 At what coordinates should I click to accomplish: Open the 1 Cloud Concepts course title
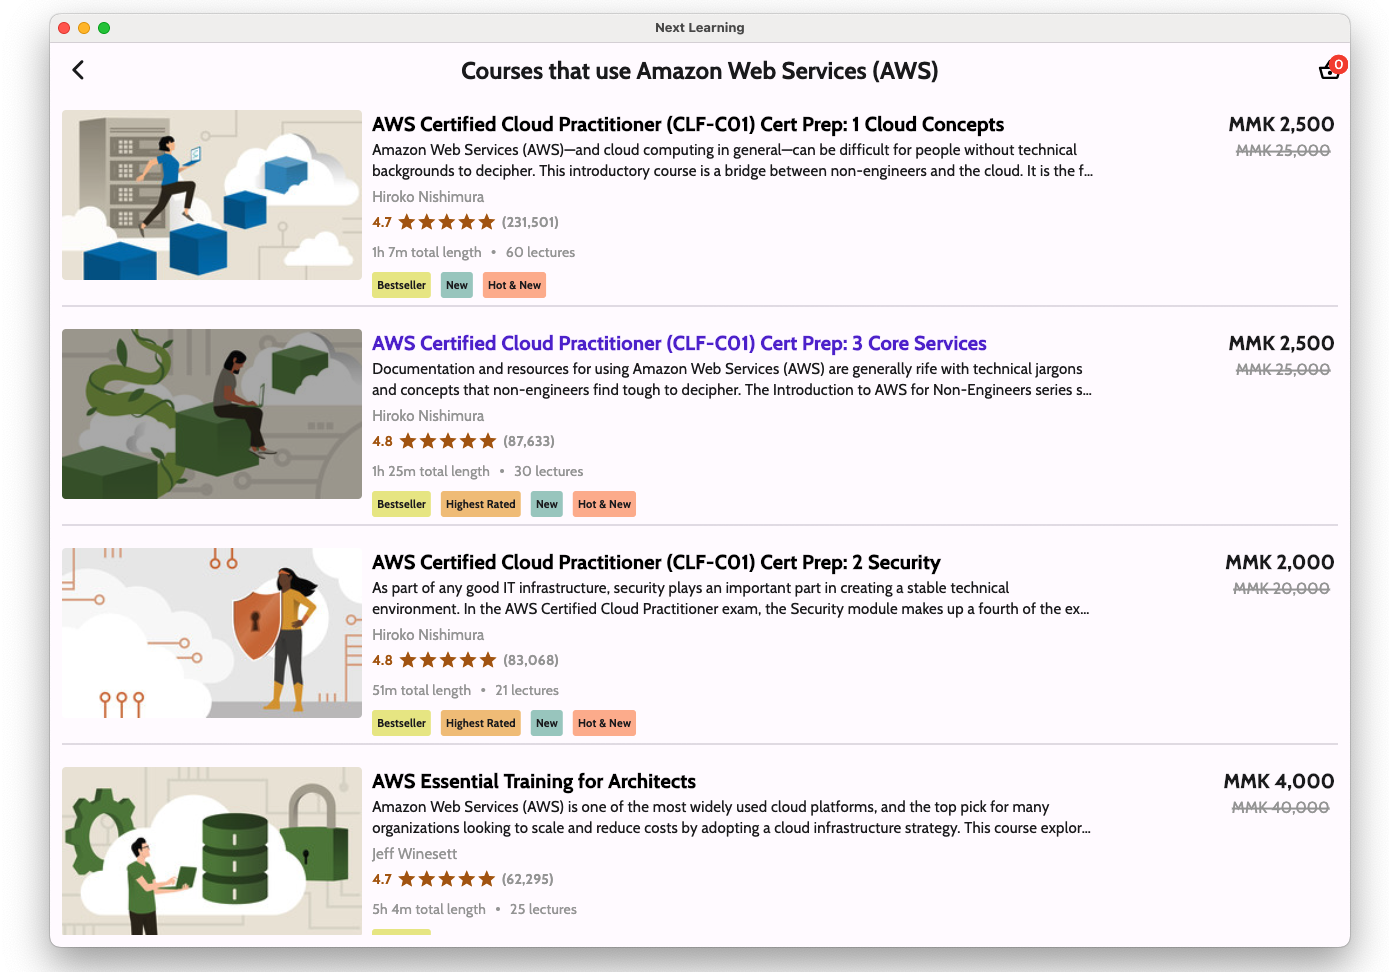coord(687,124)
